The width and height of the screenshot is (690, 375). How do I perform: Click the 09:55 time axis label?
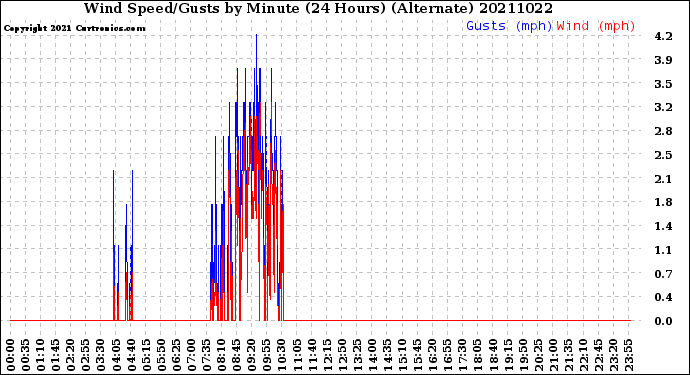click(267, 355)
